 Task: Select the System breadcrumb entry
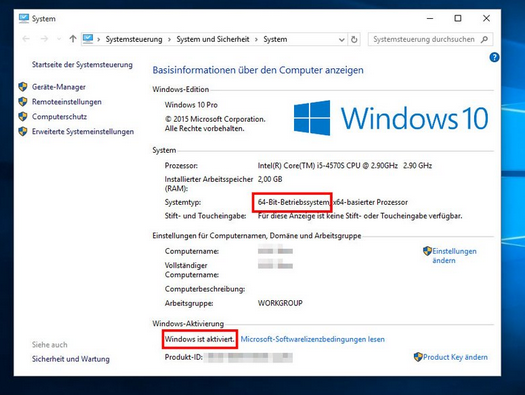coord(275,39)
